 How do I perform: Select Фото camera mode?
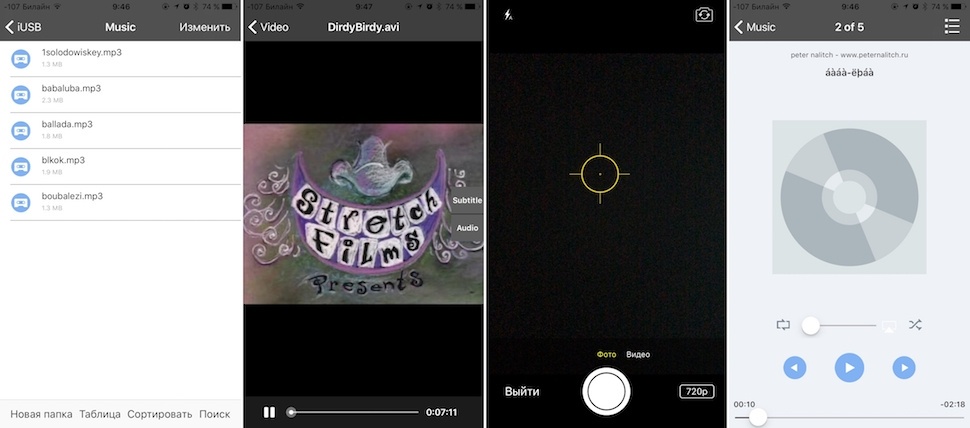coord(606,354)
